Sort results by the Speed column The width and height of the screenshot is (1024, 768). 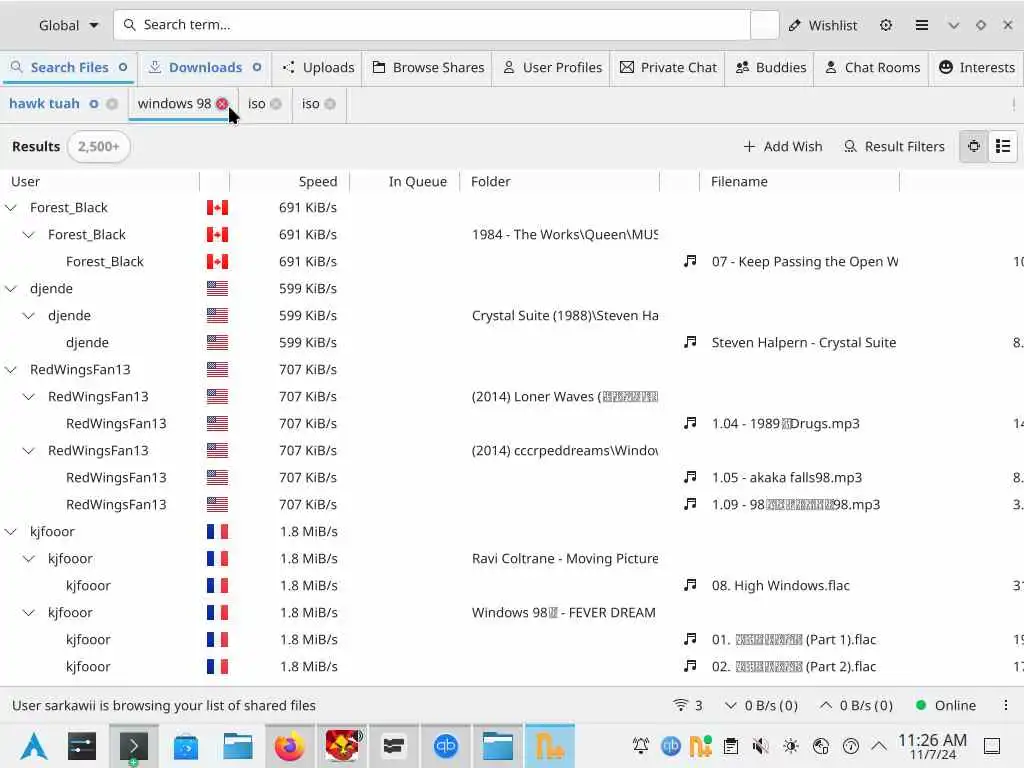(289, 182)
